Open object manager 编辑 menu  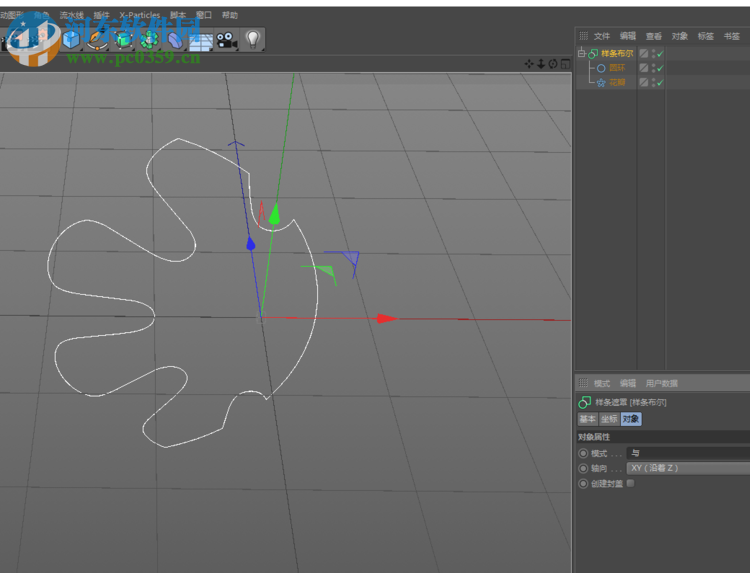coord(628,36)
